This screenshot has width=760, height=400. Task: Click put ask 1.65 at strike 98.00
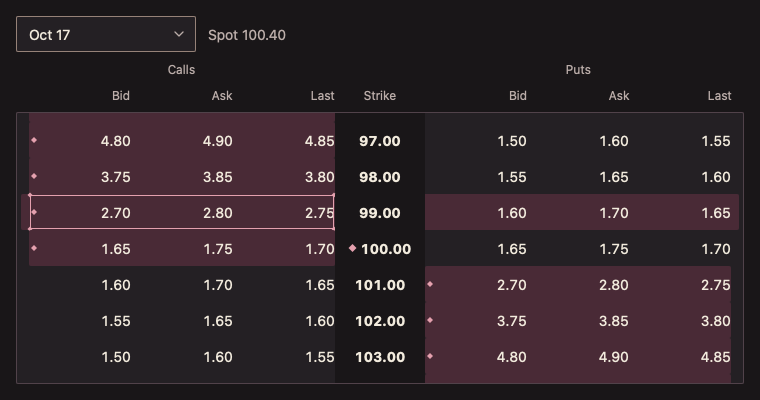614,177
